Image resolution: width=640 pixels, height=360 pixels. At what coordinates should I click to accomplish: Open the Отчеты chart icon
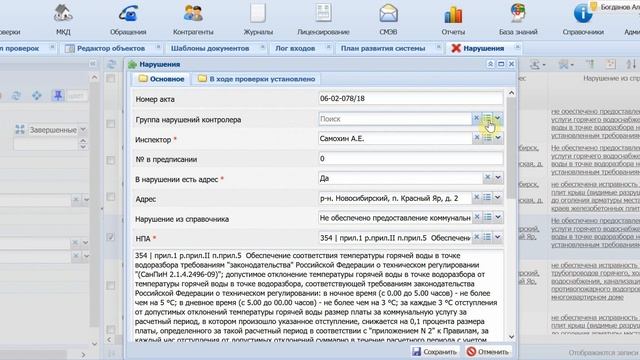pyautogui.click(x=453, y=15)
